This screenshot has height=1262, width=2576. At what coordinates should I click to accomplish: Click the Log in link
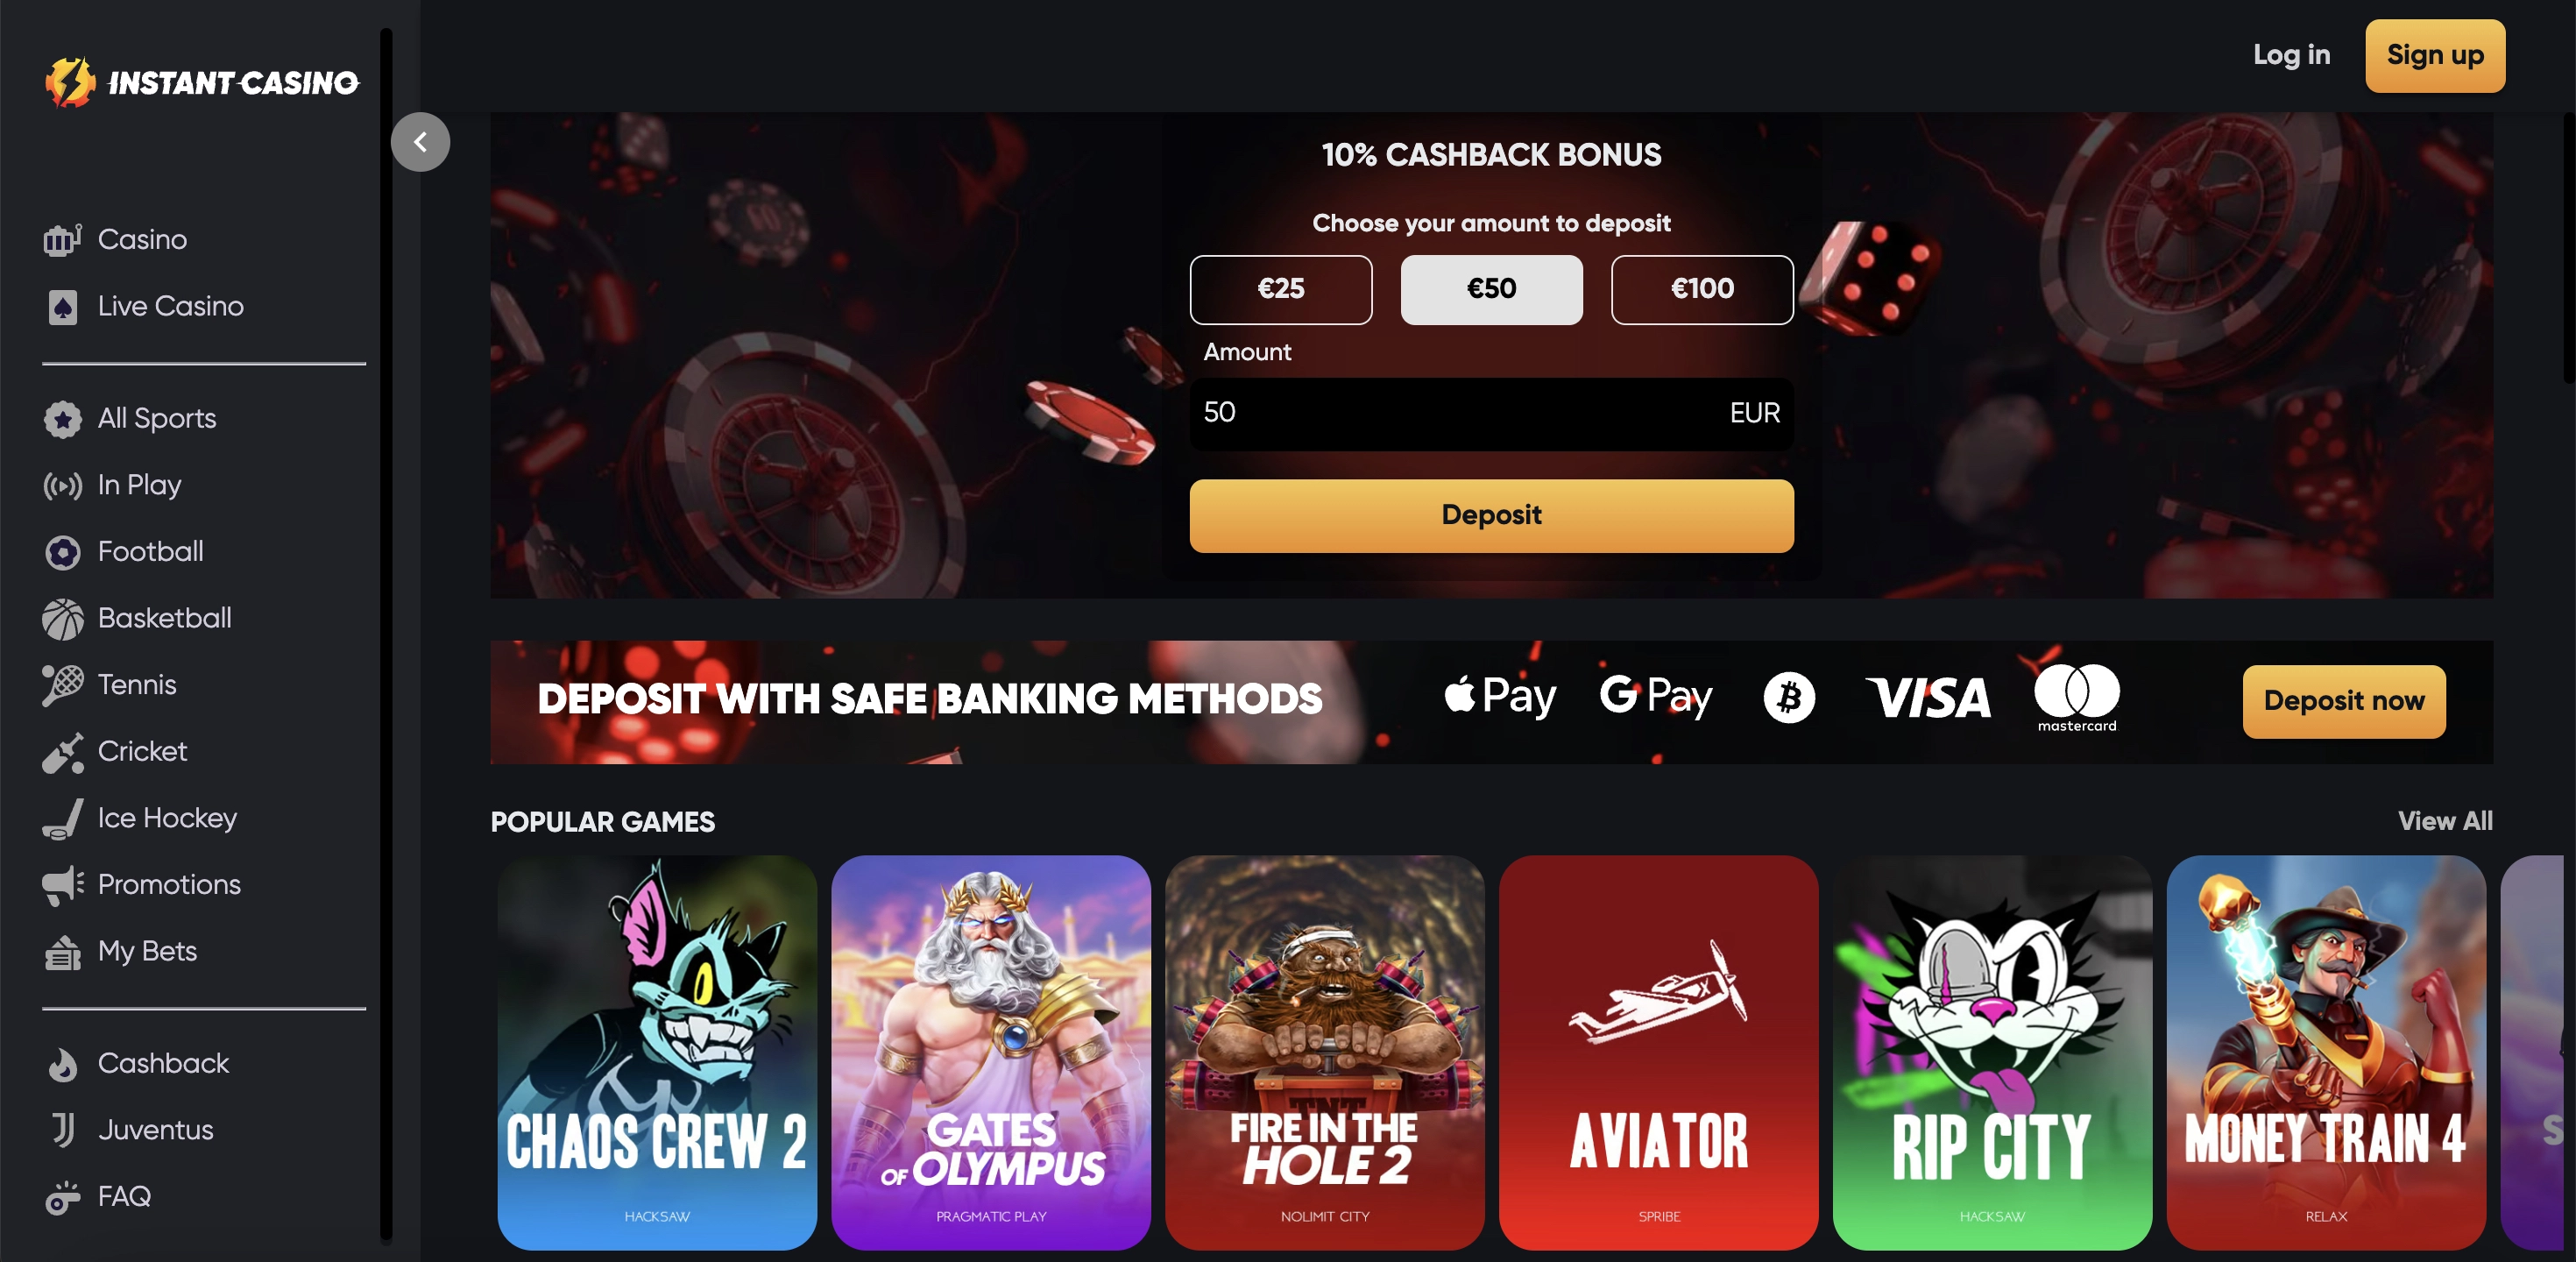click(2291, 55)
